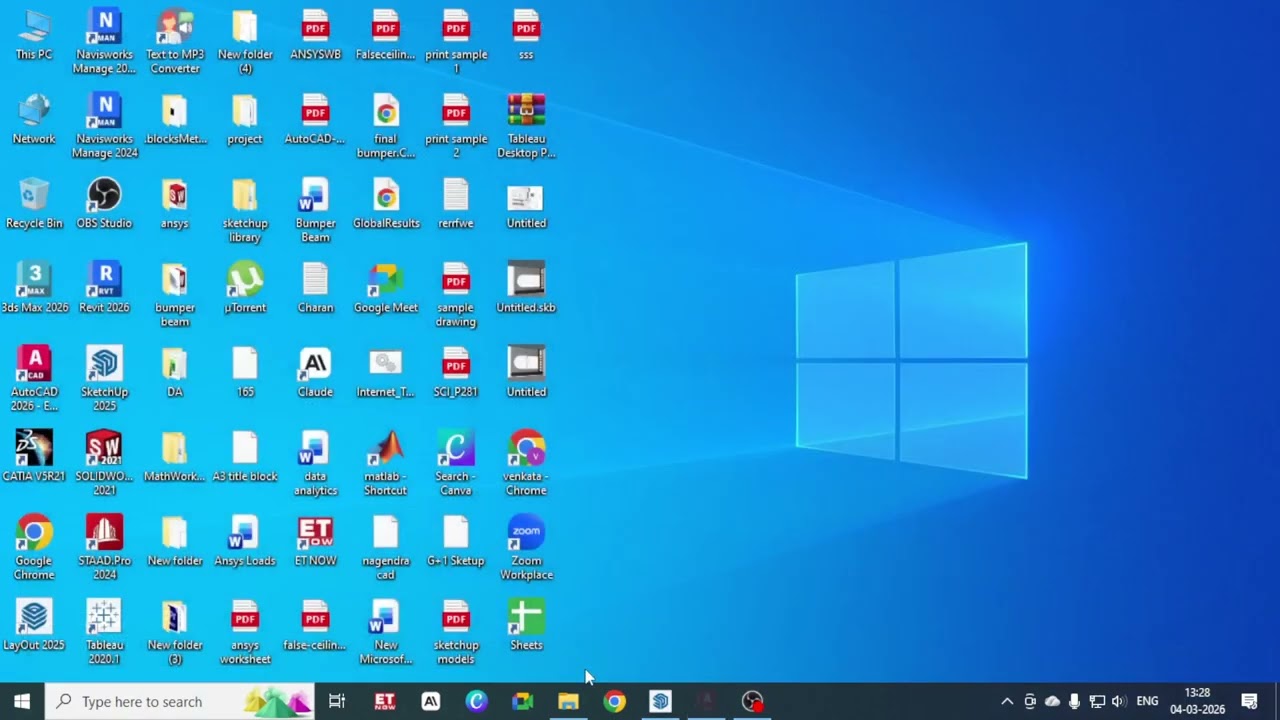1280x720 pixels.
Task: Select the New folder (4) folder
Action: pos(245,42)
